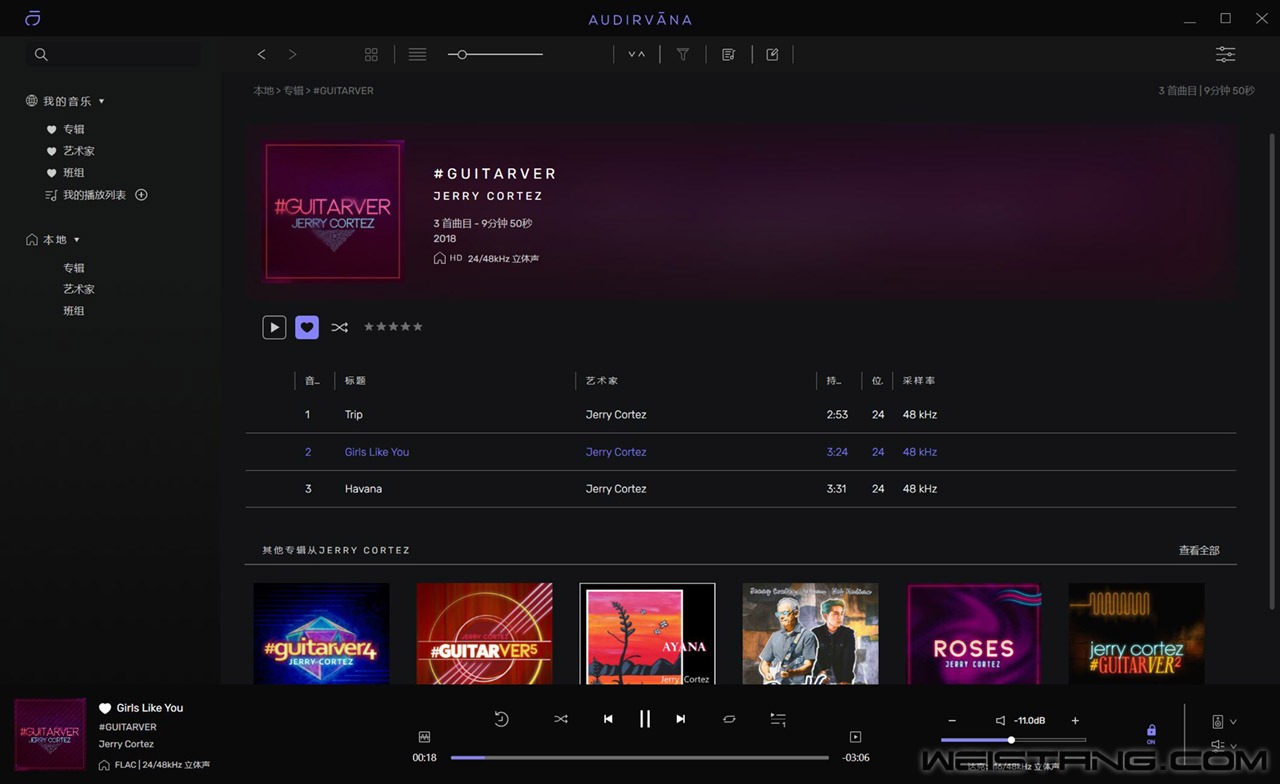Switch to grid view
The width and height of the screenshot is (1280, 784).
coord(371,55)
